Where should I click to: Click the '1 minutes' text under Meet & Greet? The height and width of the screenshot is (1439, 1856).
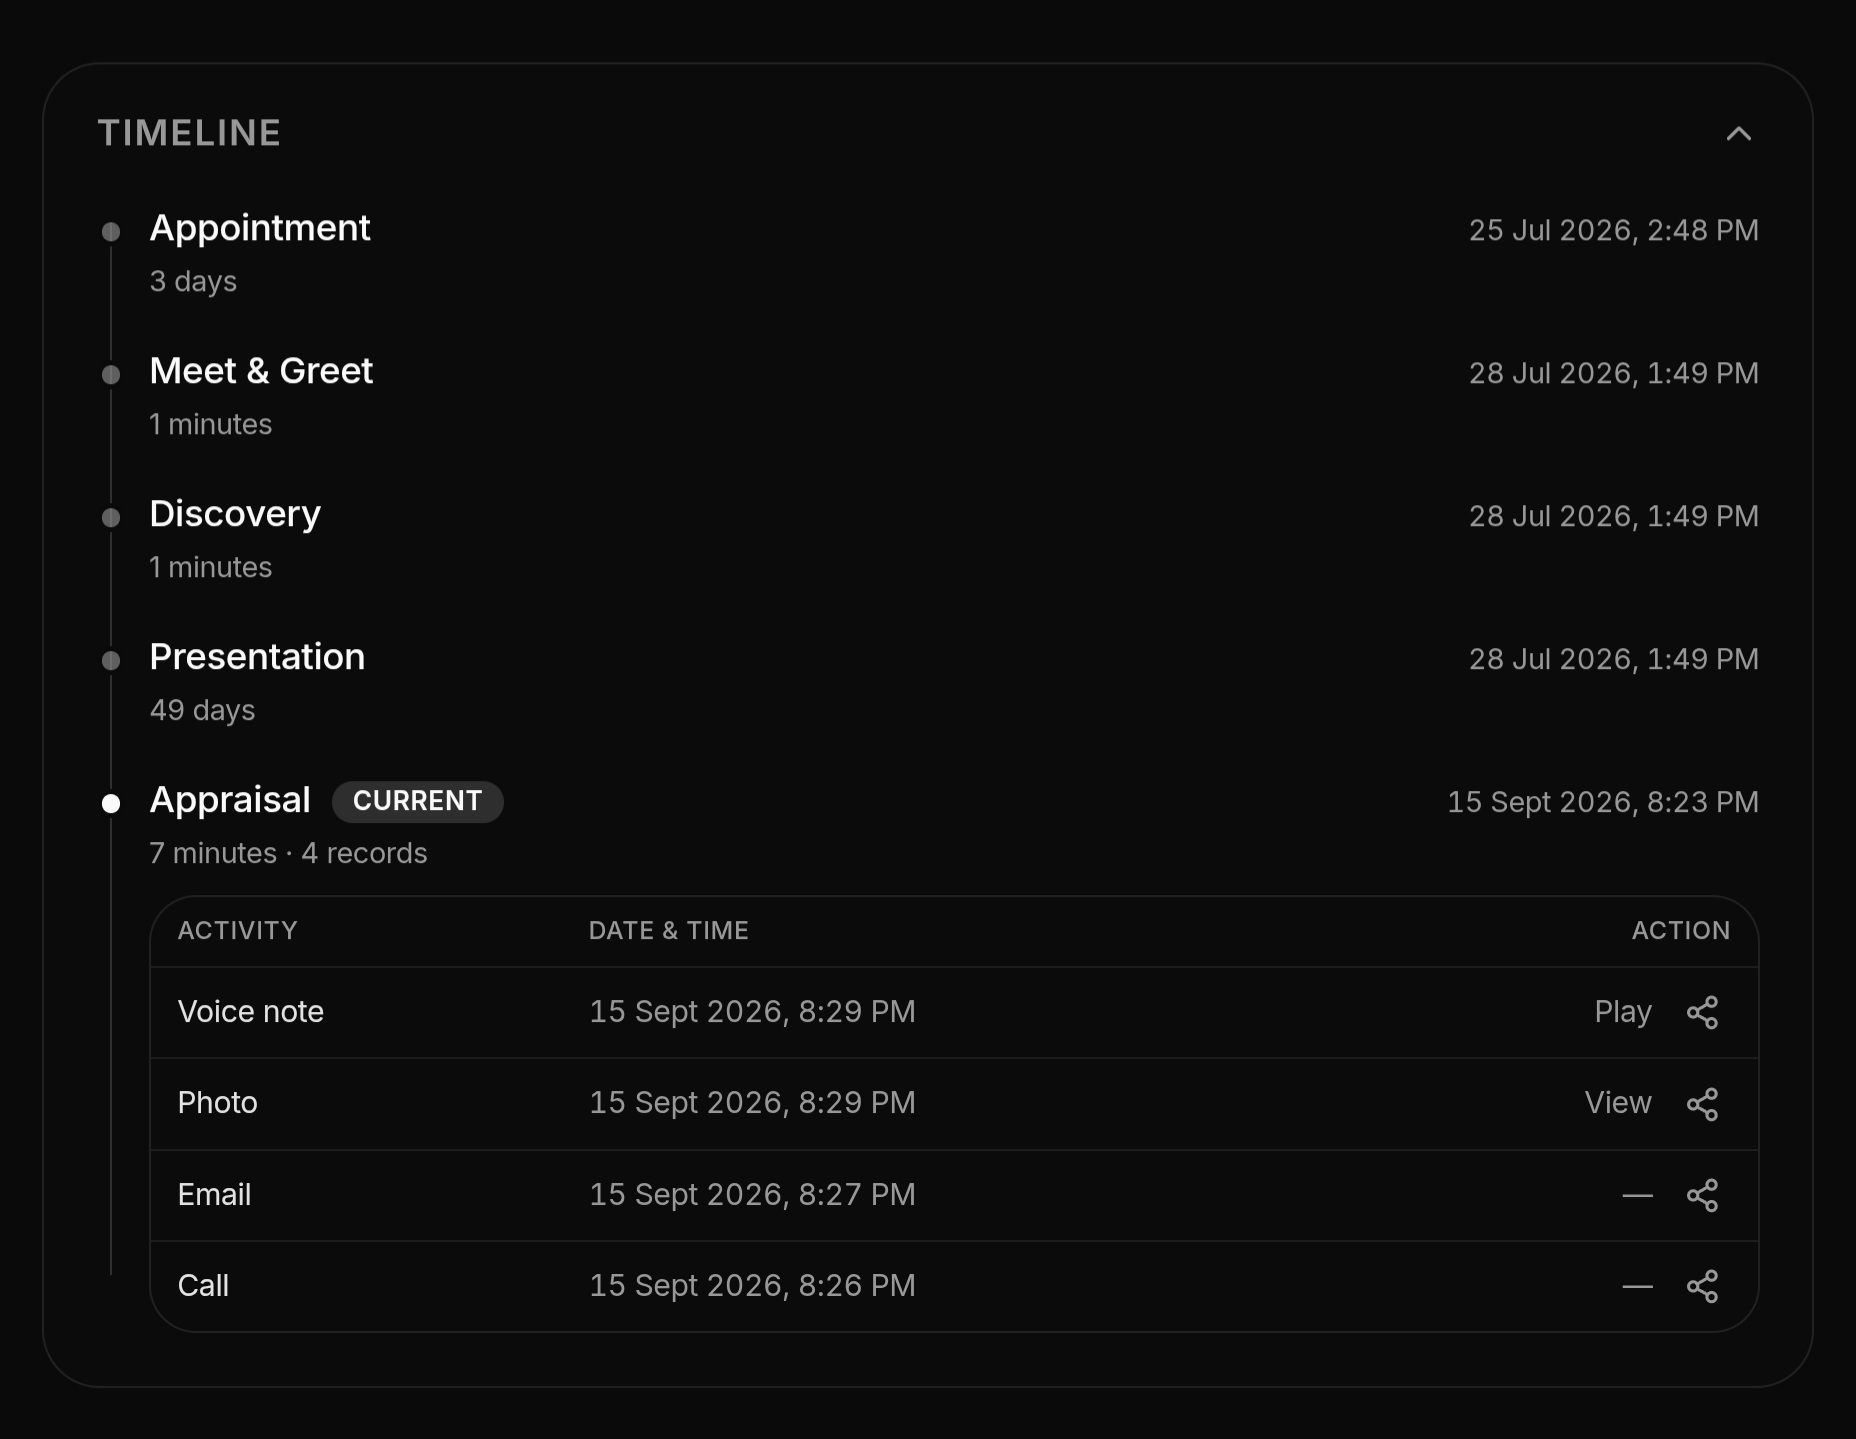point(210,424)
